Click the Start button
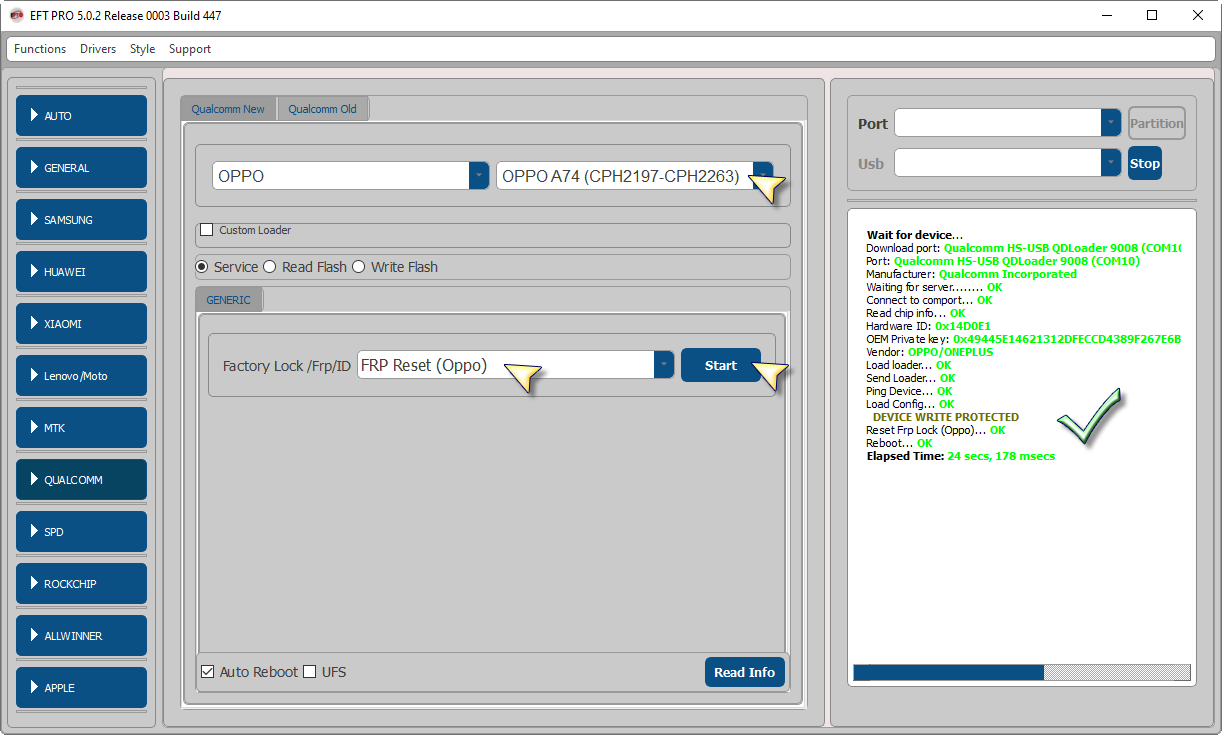This screenshot has height=735, width=1222. (721, 365)
